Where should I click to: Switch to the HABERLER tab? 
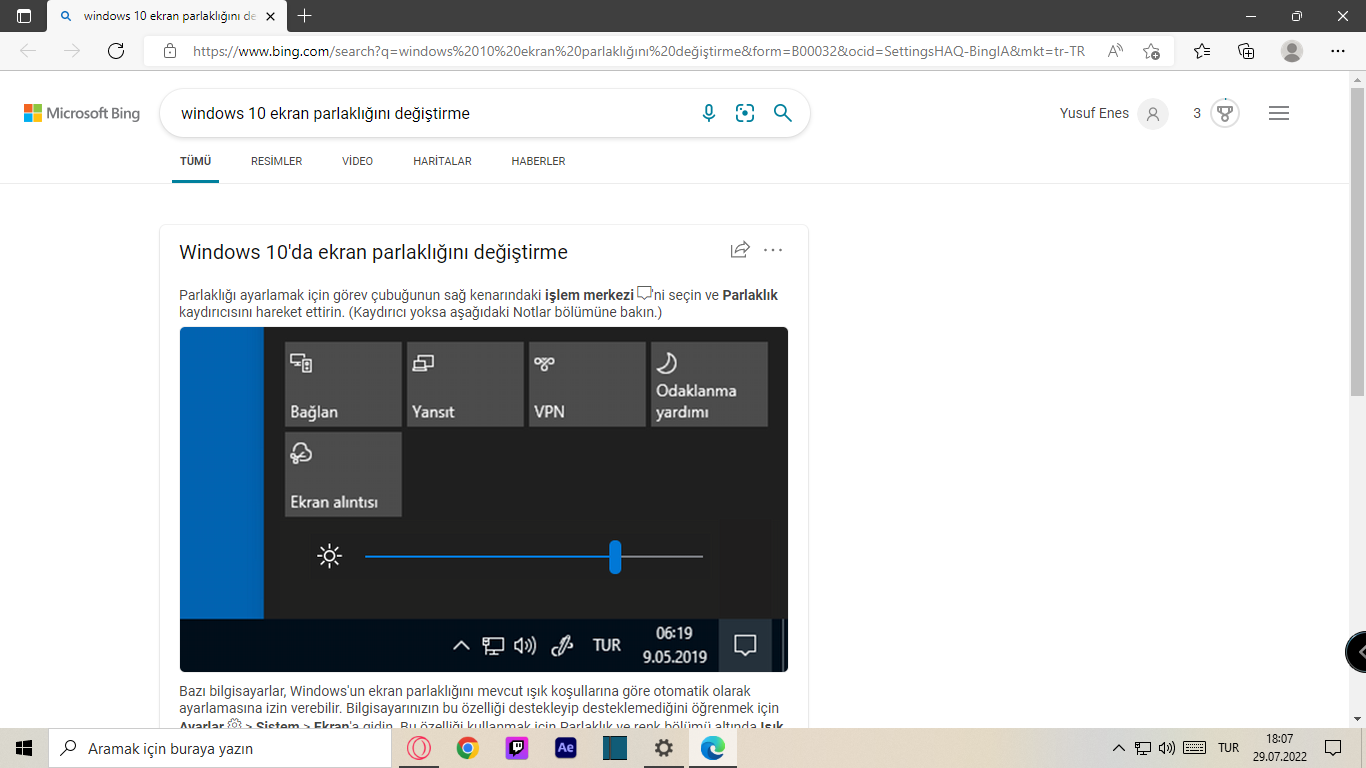(x=538, y=161)
